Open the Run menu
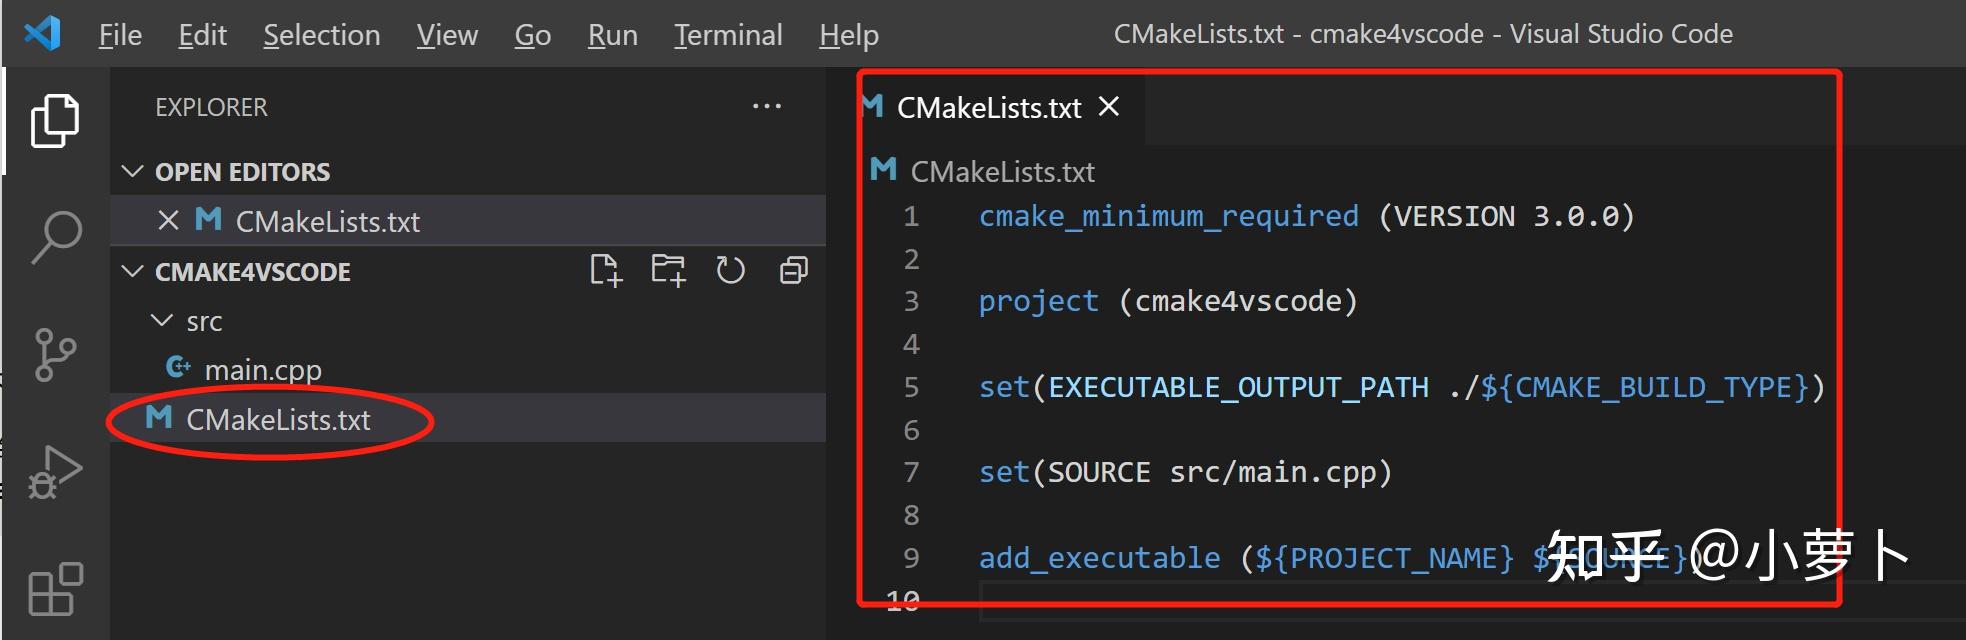The image size is (1966, 640). coord(612,35)
